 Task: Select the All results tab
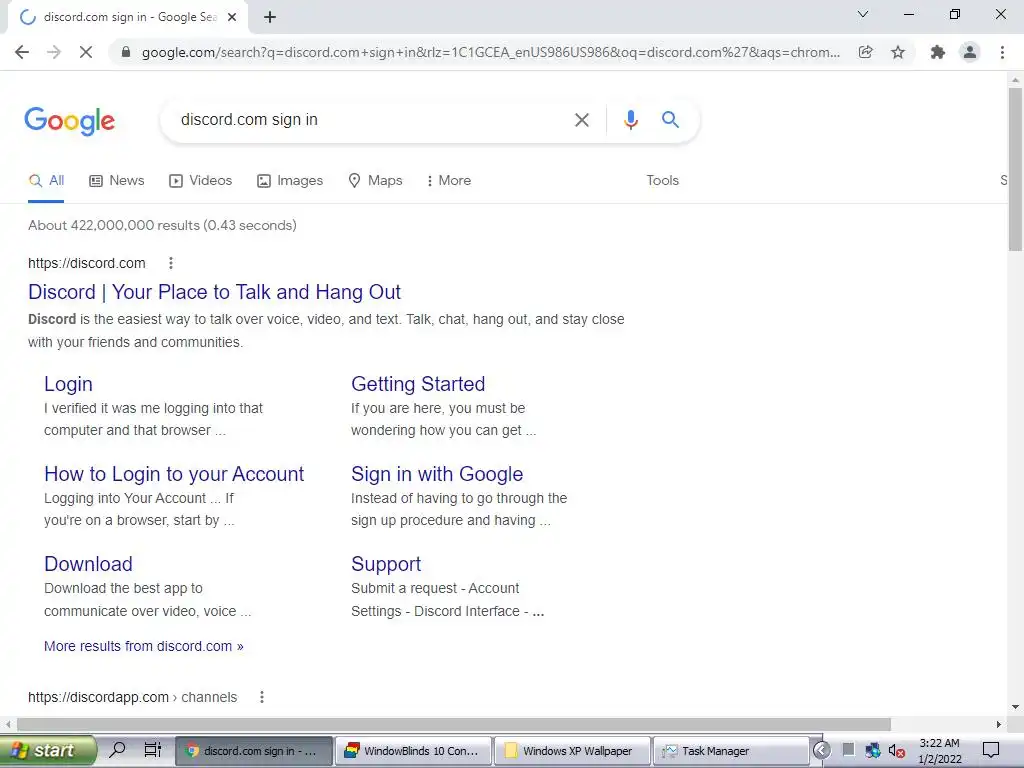pyautogui.click(x=46, y=181)
